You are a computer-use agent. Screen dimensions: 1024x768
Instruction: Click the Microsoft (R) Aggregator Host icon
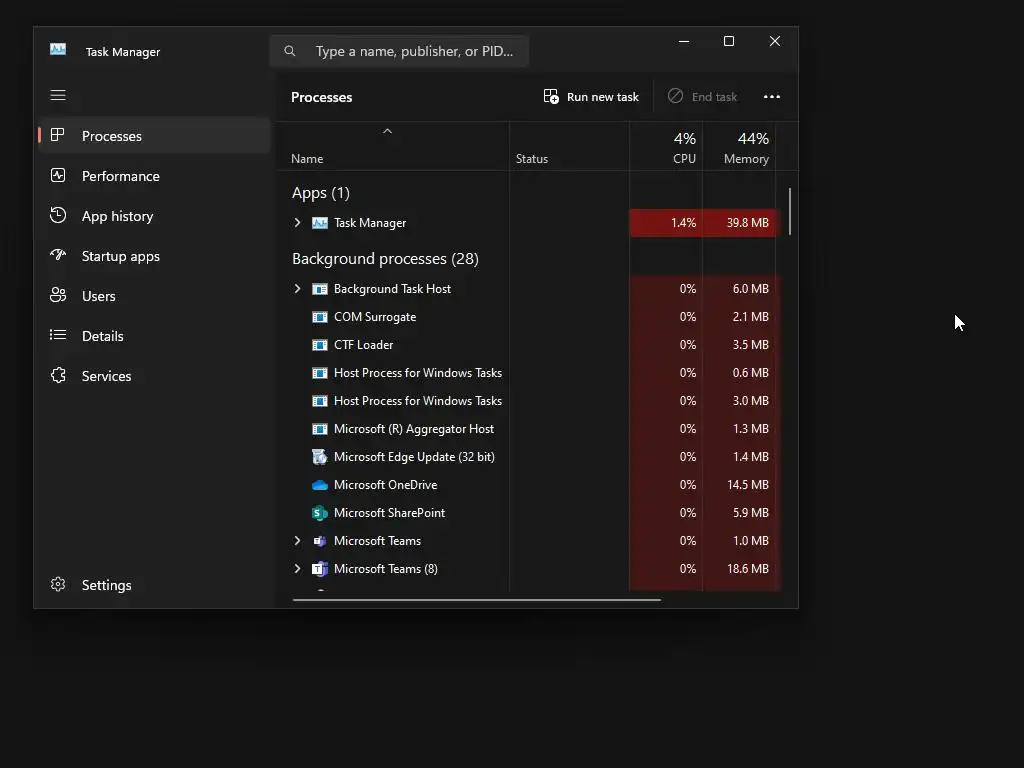(319, 429)
